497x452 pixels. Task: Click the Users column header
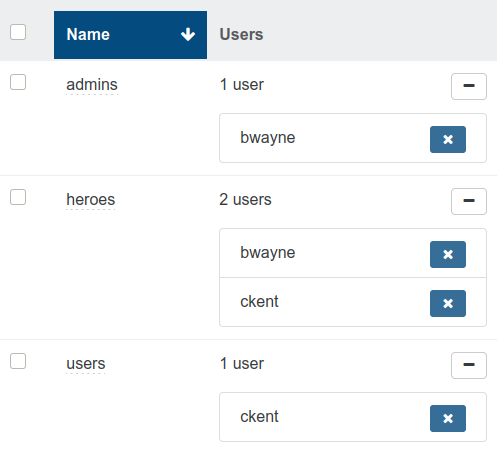point(241,34)
